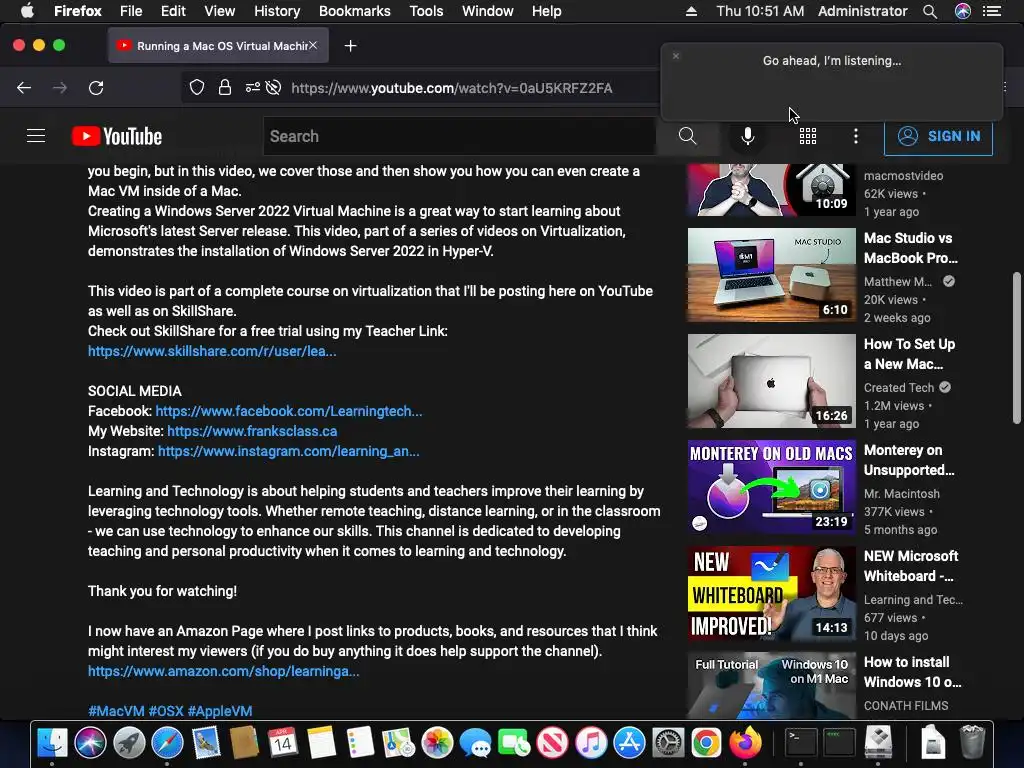Click the search magnifier button on YouTube

687,136
